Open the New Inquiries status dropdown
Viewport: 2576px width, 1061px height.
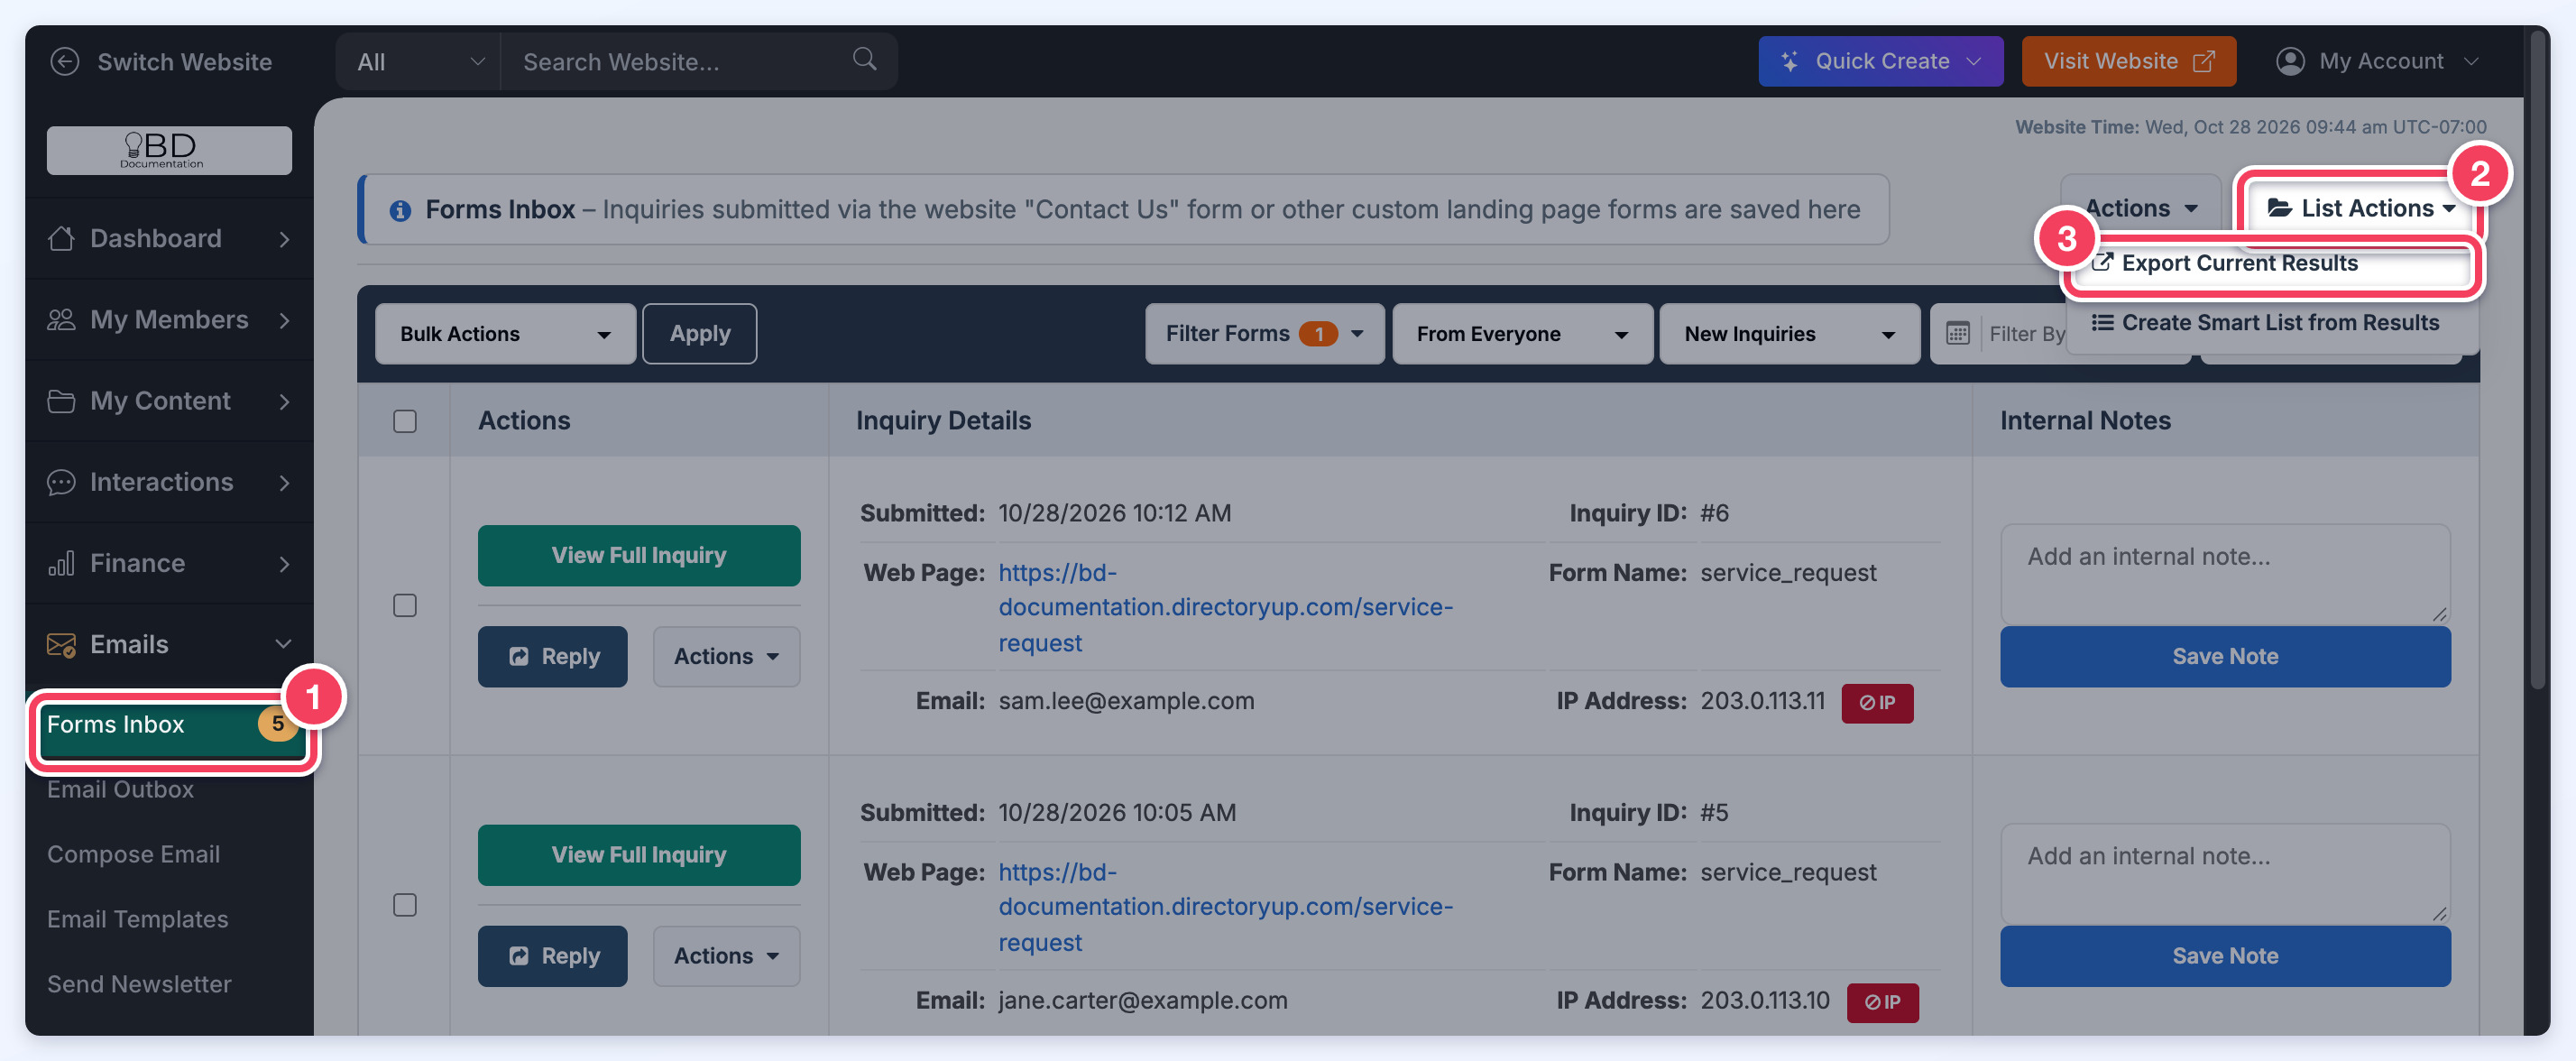(x=1789, y=334)
